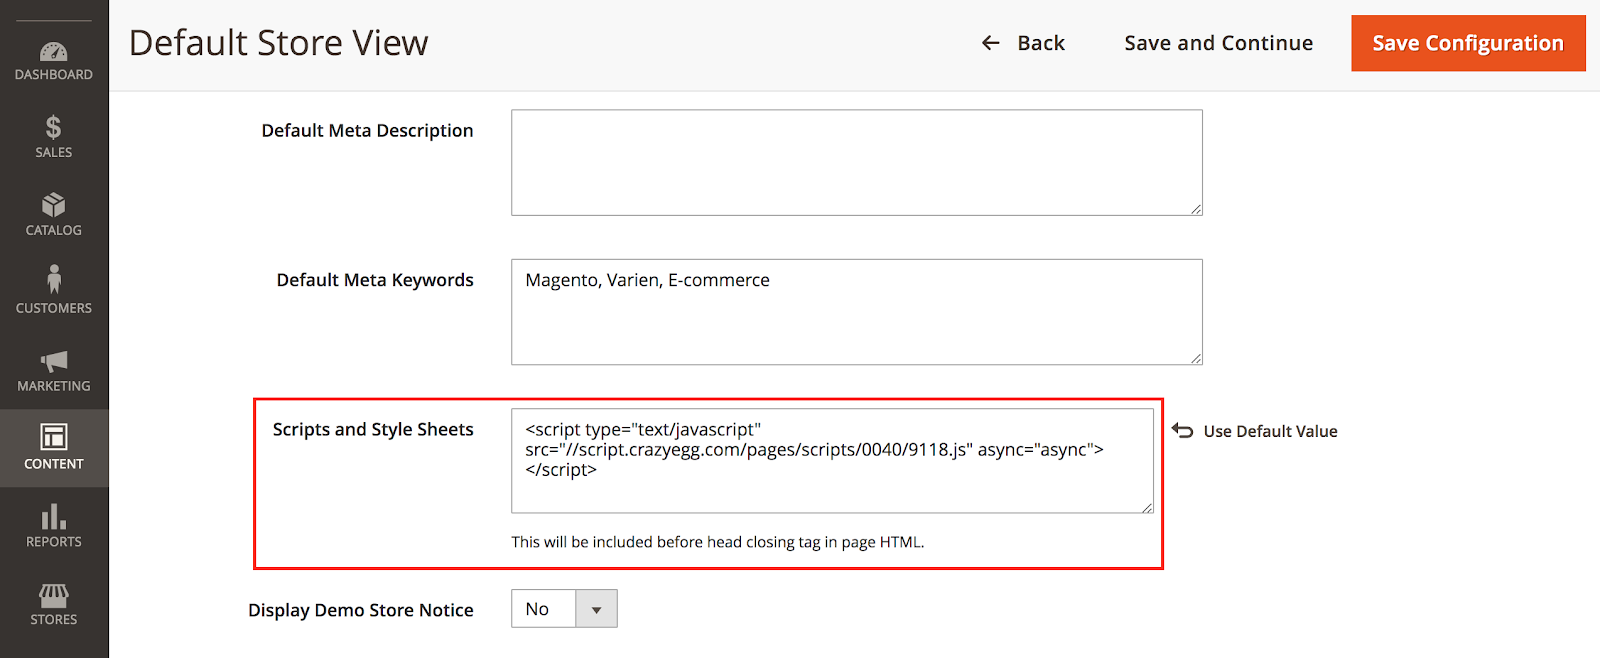
Task: Click in Default Meta Description textarea
Action: coord(857,162)
